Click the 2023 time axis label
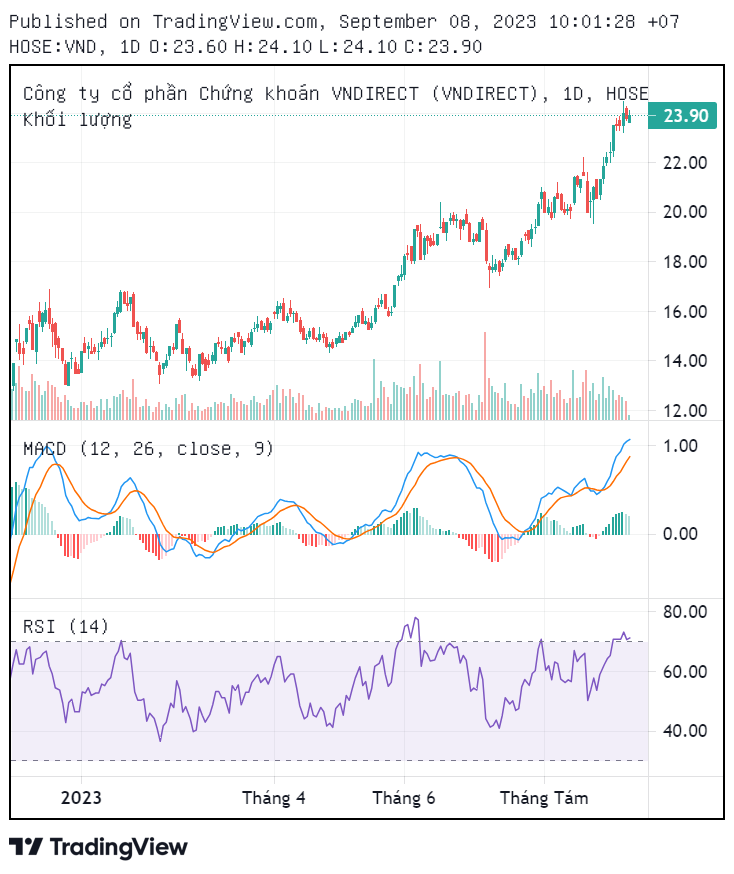Screen dimensions: 734x874 click(81, 798)
